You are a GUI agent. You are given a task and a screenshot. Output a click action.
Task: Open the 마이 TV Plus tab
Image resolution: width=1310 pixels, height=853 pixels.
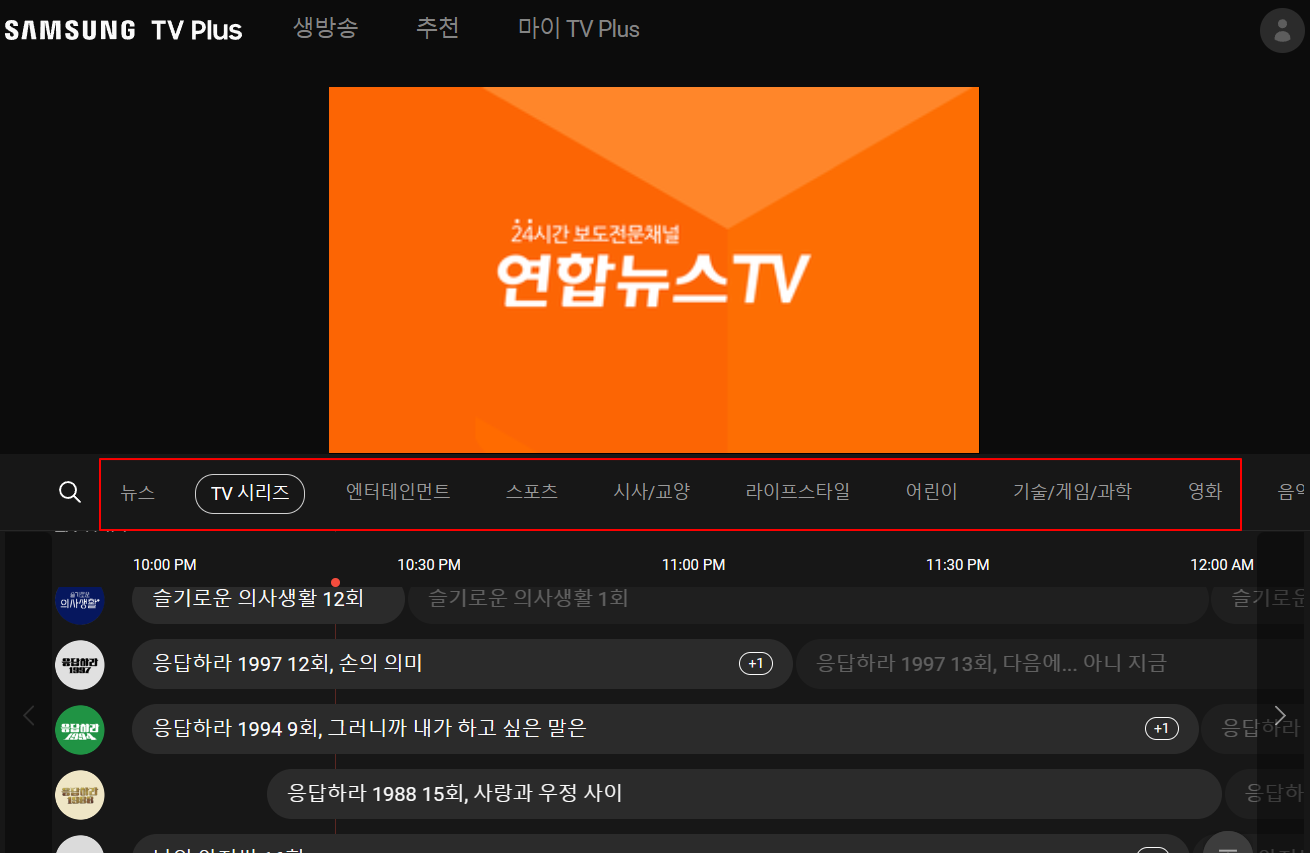pos(579,29)
